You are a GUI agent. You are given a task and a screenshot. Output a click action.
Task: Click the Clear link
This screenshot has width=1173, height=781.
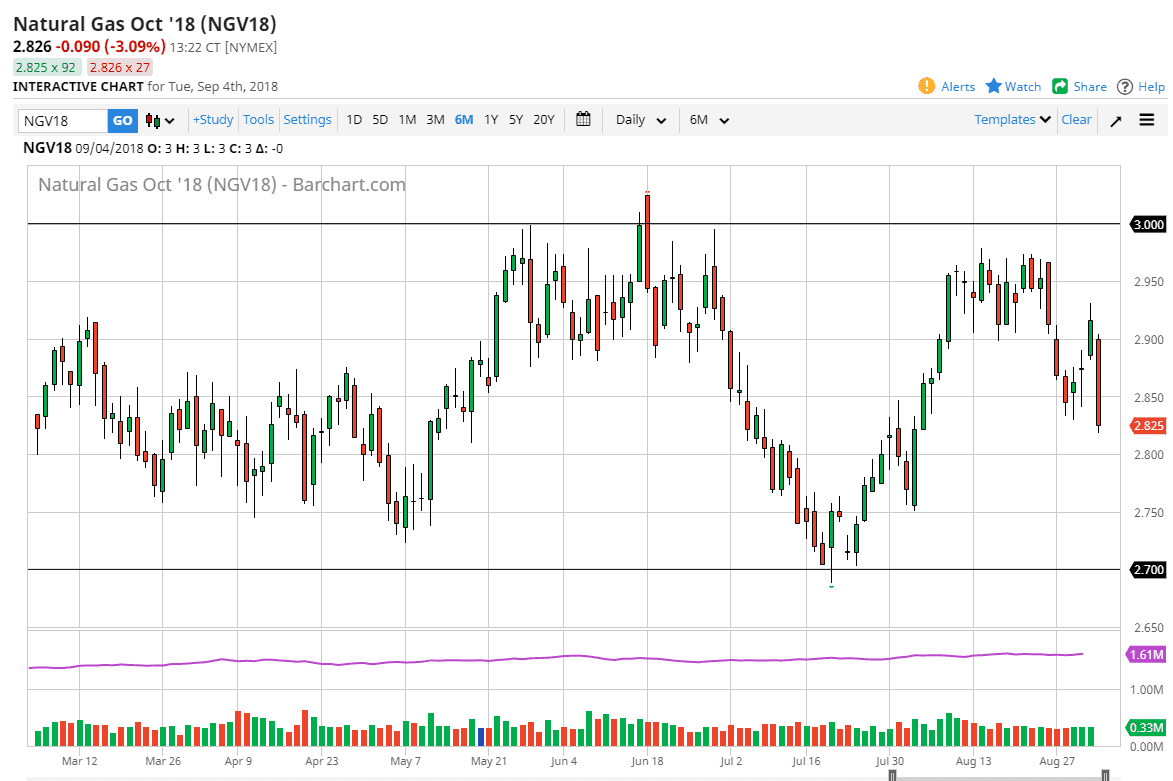tap(1076, 119)
